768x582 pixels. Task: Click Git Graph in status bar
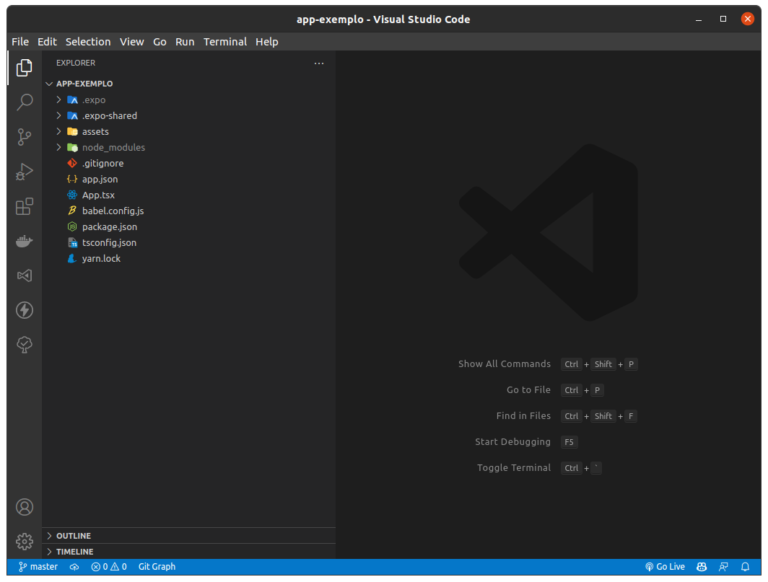[x=156, y=567]
